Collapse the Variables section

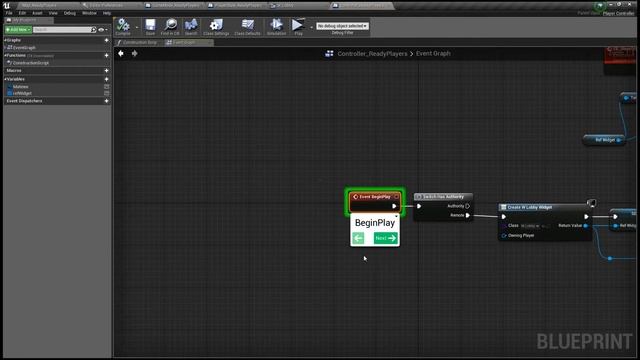tap(5, 79)
